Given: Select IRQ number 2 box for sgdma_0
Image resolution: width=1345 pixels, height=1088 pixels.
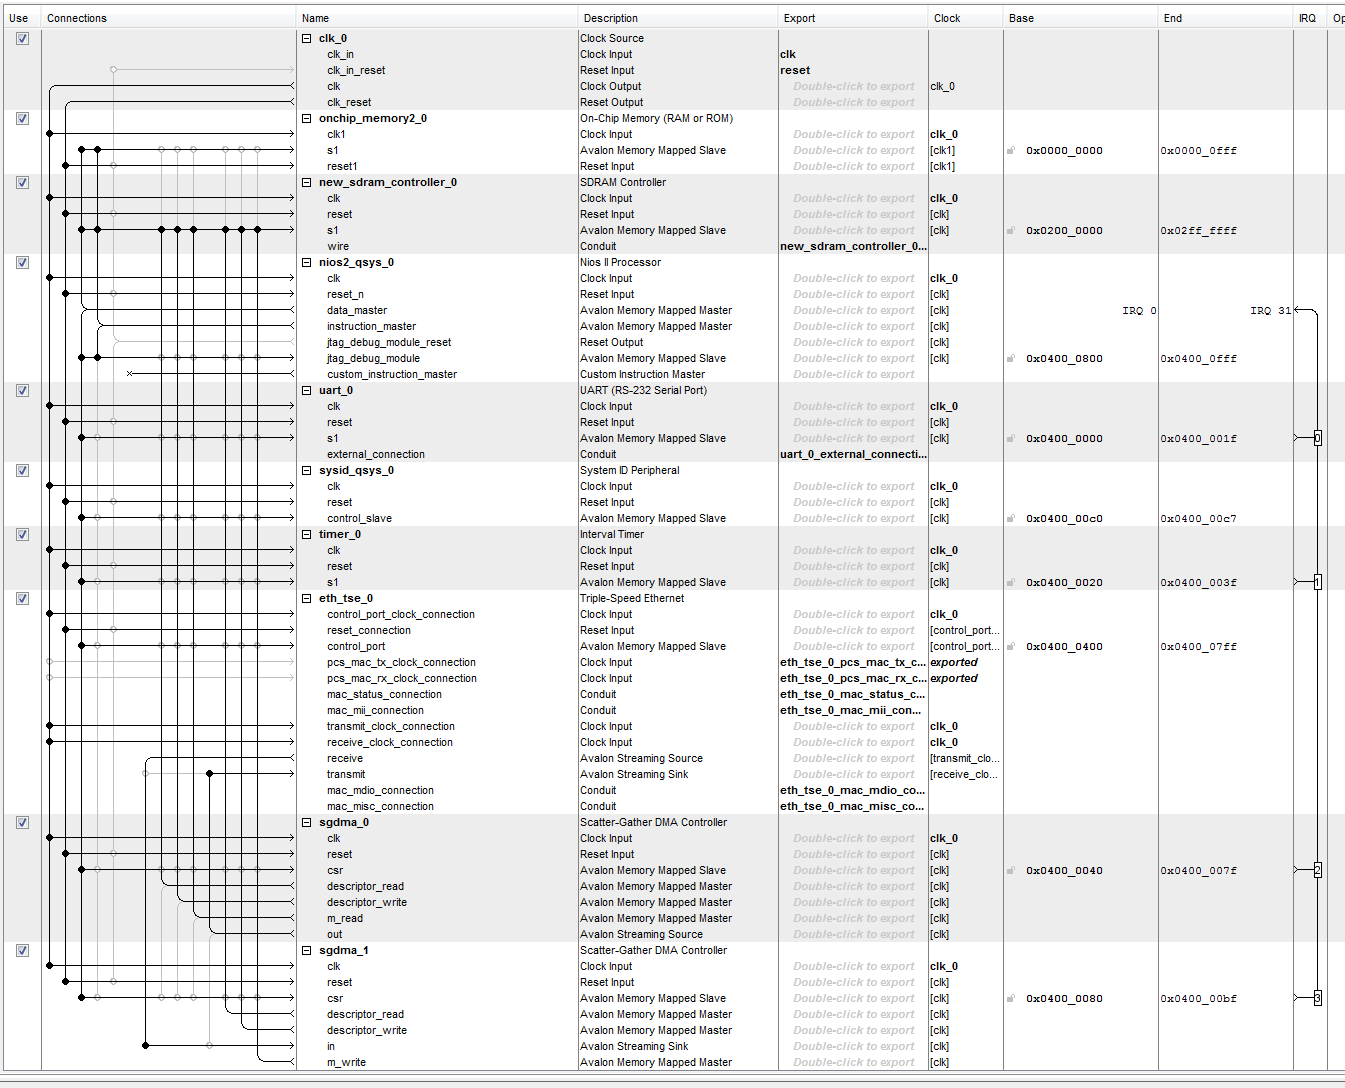Looking at the screenshot, I should pyautogui.click(x=1317, y=870).
